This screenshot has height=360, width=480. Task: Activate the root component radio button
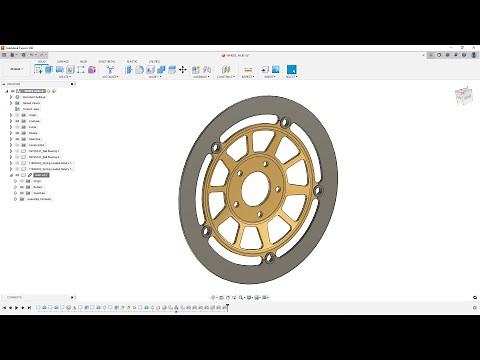point(54,91)
